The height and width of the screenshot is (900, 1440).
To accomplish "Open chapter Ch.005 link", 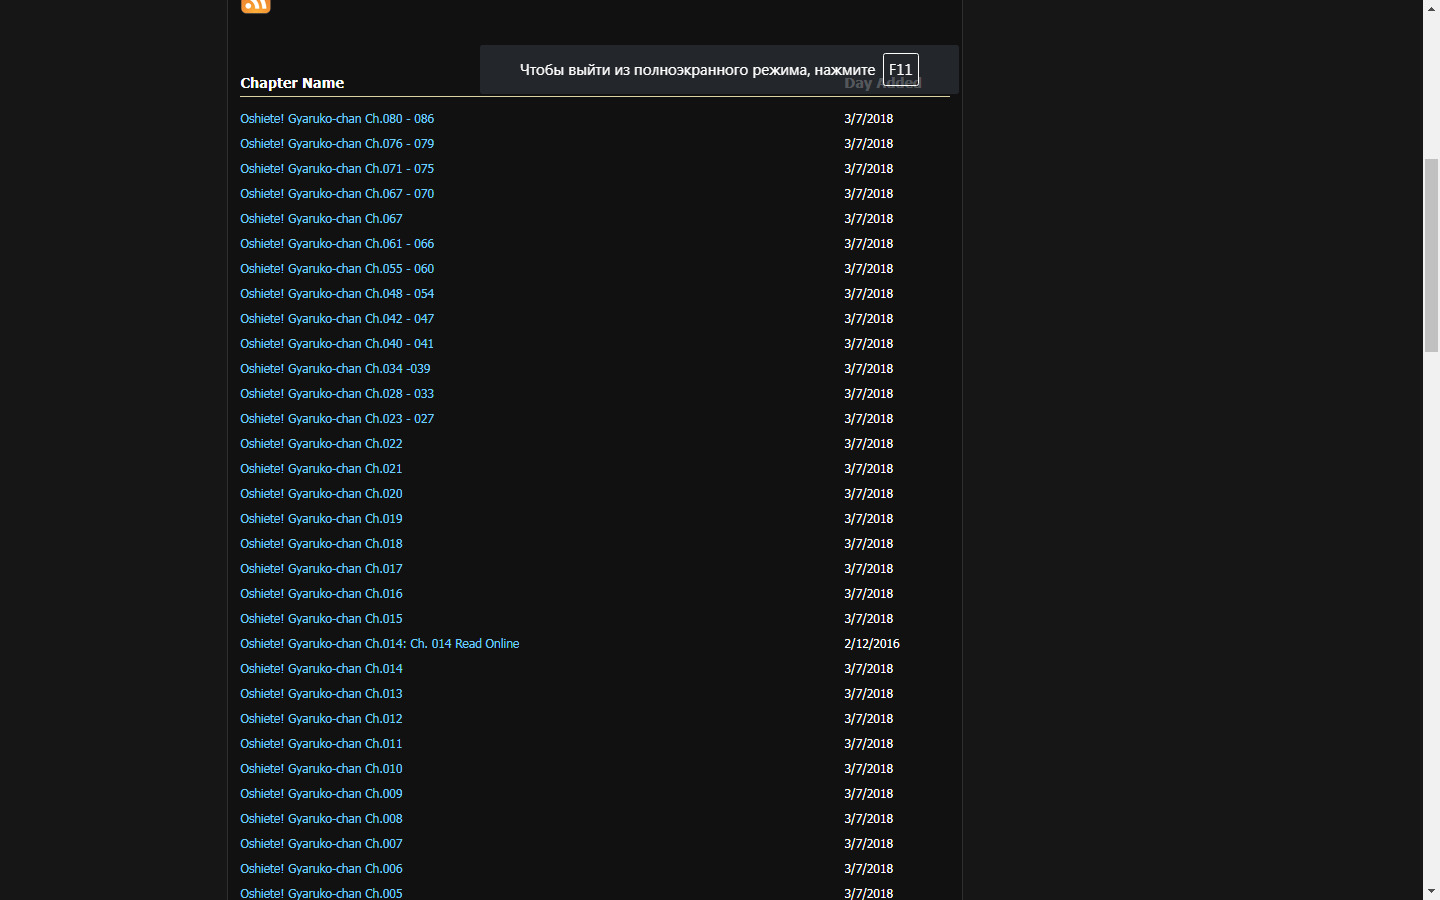I will point(321,893).
